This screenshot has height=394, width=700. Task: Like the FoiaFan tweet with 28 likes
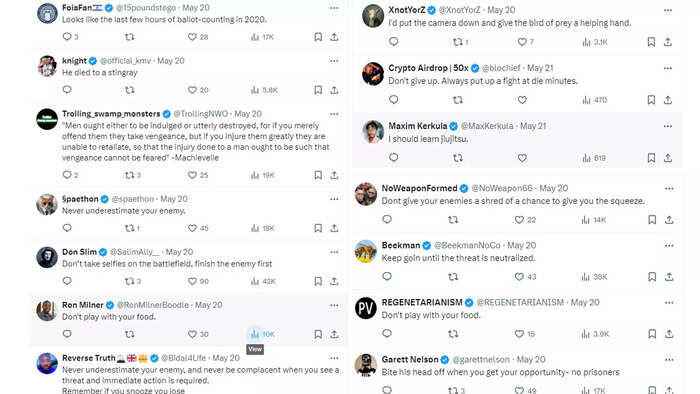(192, 37)
